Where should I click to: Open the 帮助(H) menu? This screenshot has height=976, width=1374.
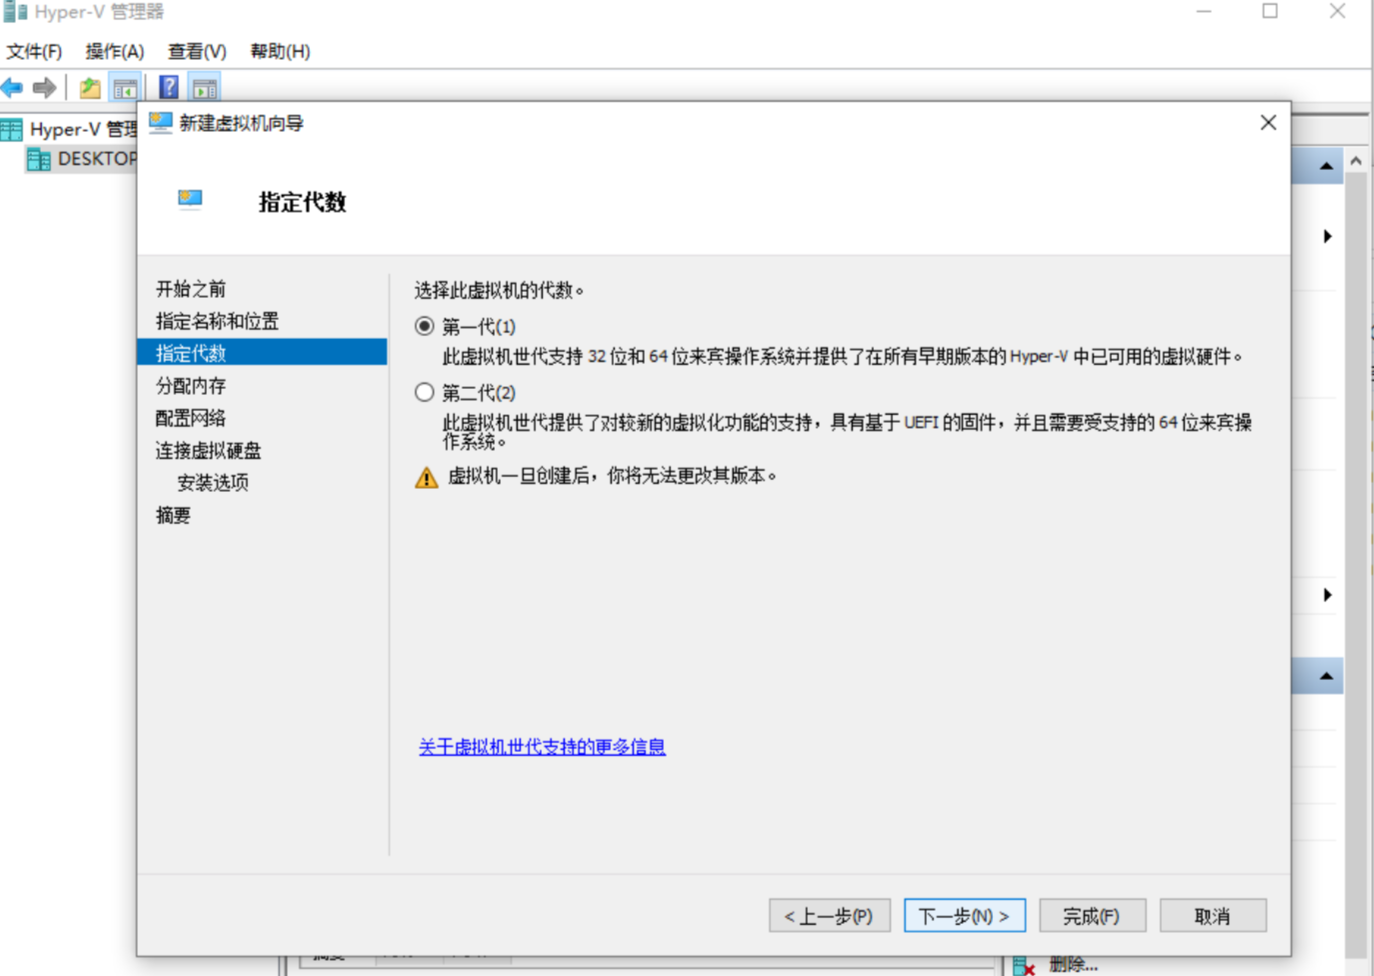280,51
